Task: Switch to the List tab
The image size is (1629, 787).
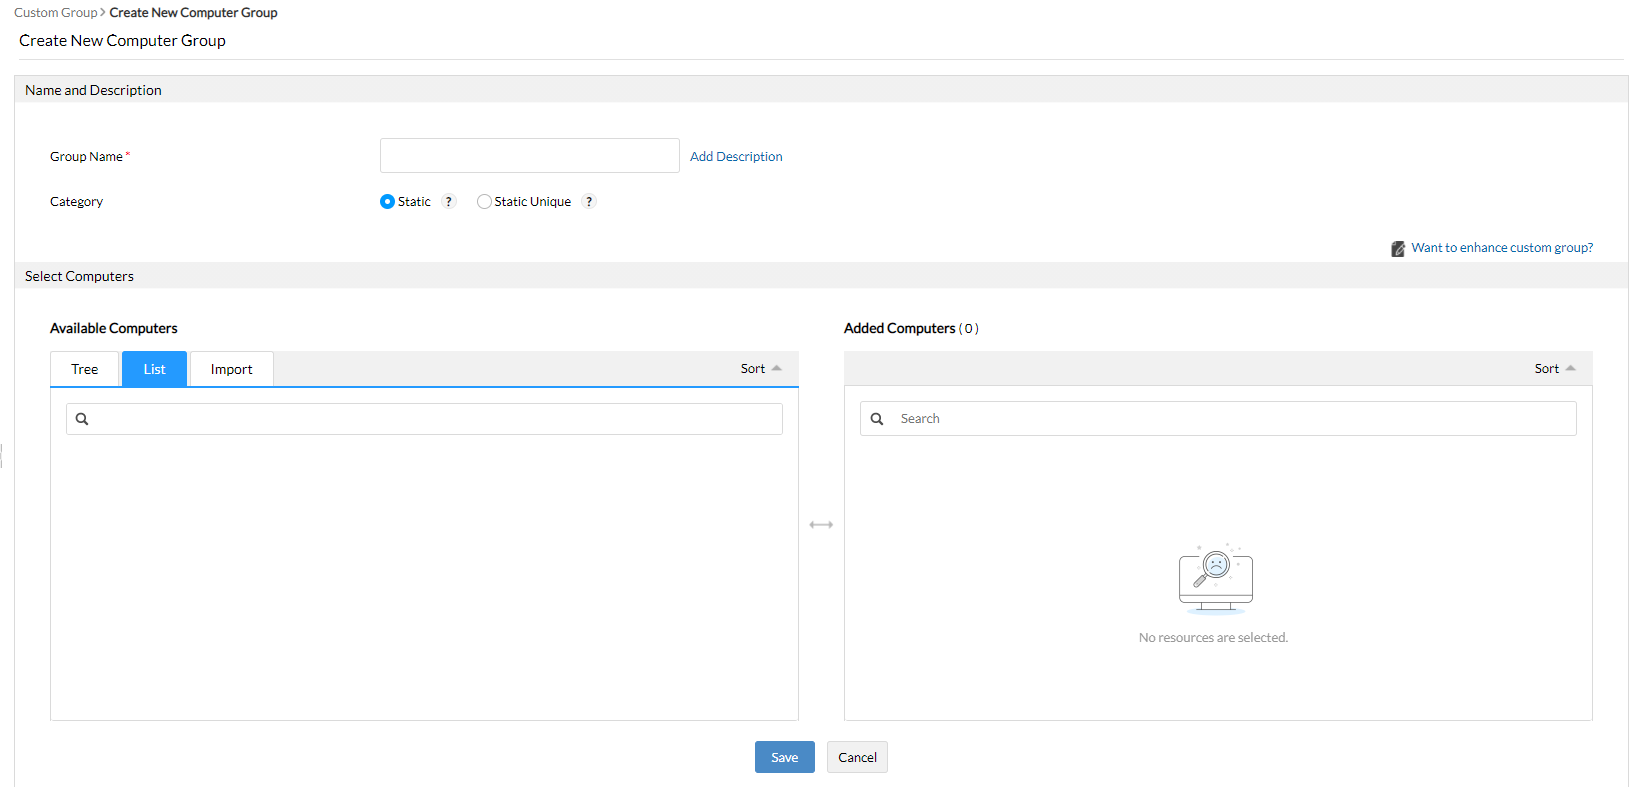Action: click(154, 369)
